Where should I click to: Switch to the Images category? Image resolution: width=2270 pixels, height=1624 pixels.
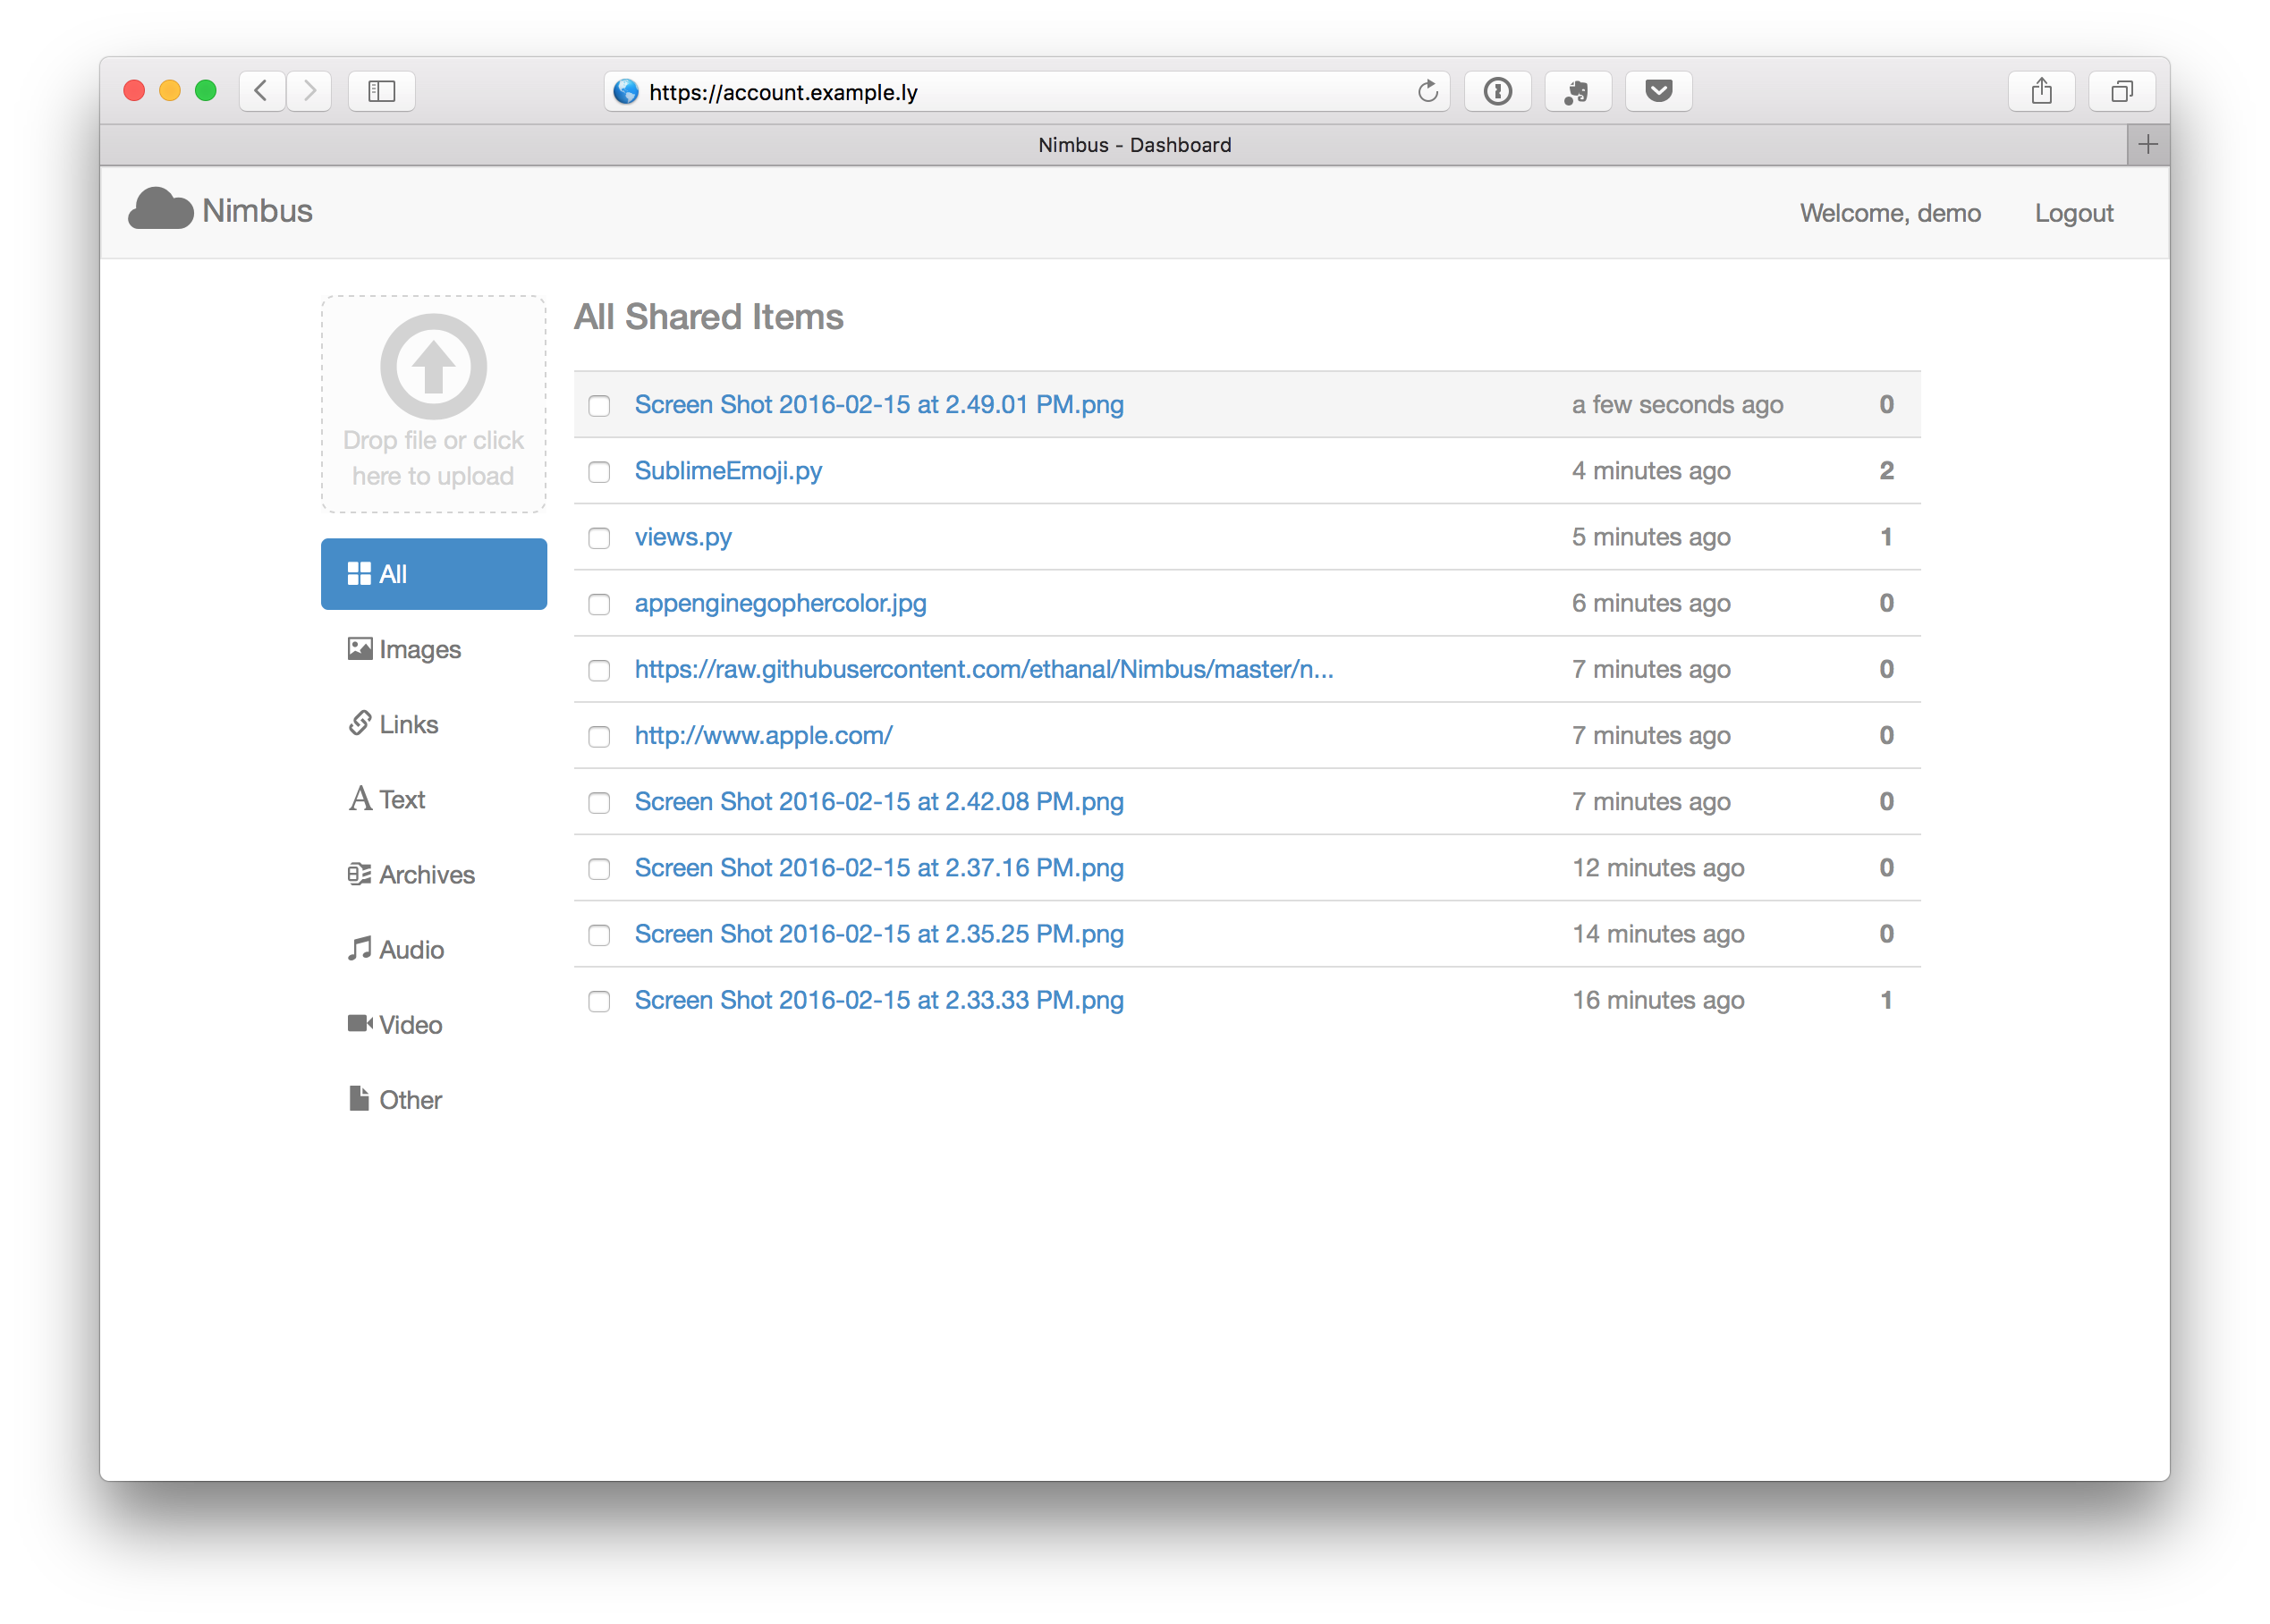pos(419,649)
